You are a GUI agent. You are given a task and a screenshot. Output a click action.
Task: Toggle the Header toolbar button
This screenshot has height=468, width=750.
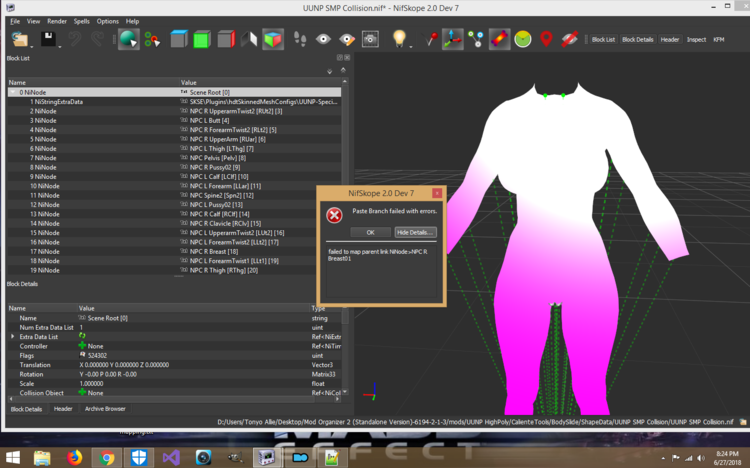coord(670,39)
